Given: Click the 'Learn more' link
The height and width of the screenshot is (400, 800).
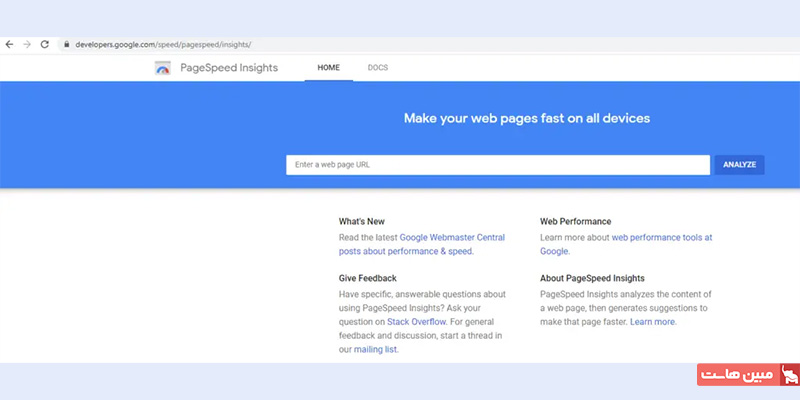Looking at the screenshot, I should 653,322.
